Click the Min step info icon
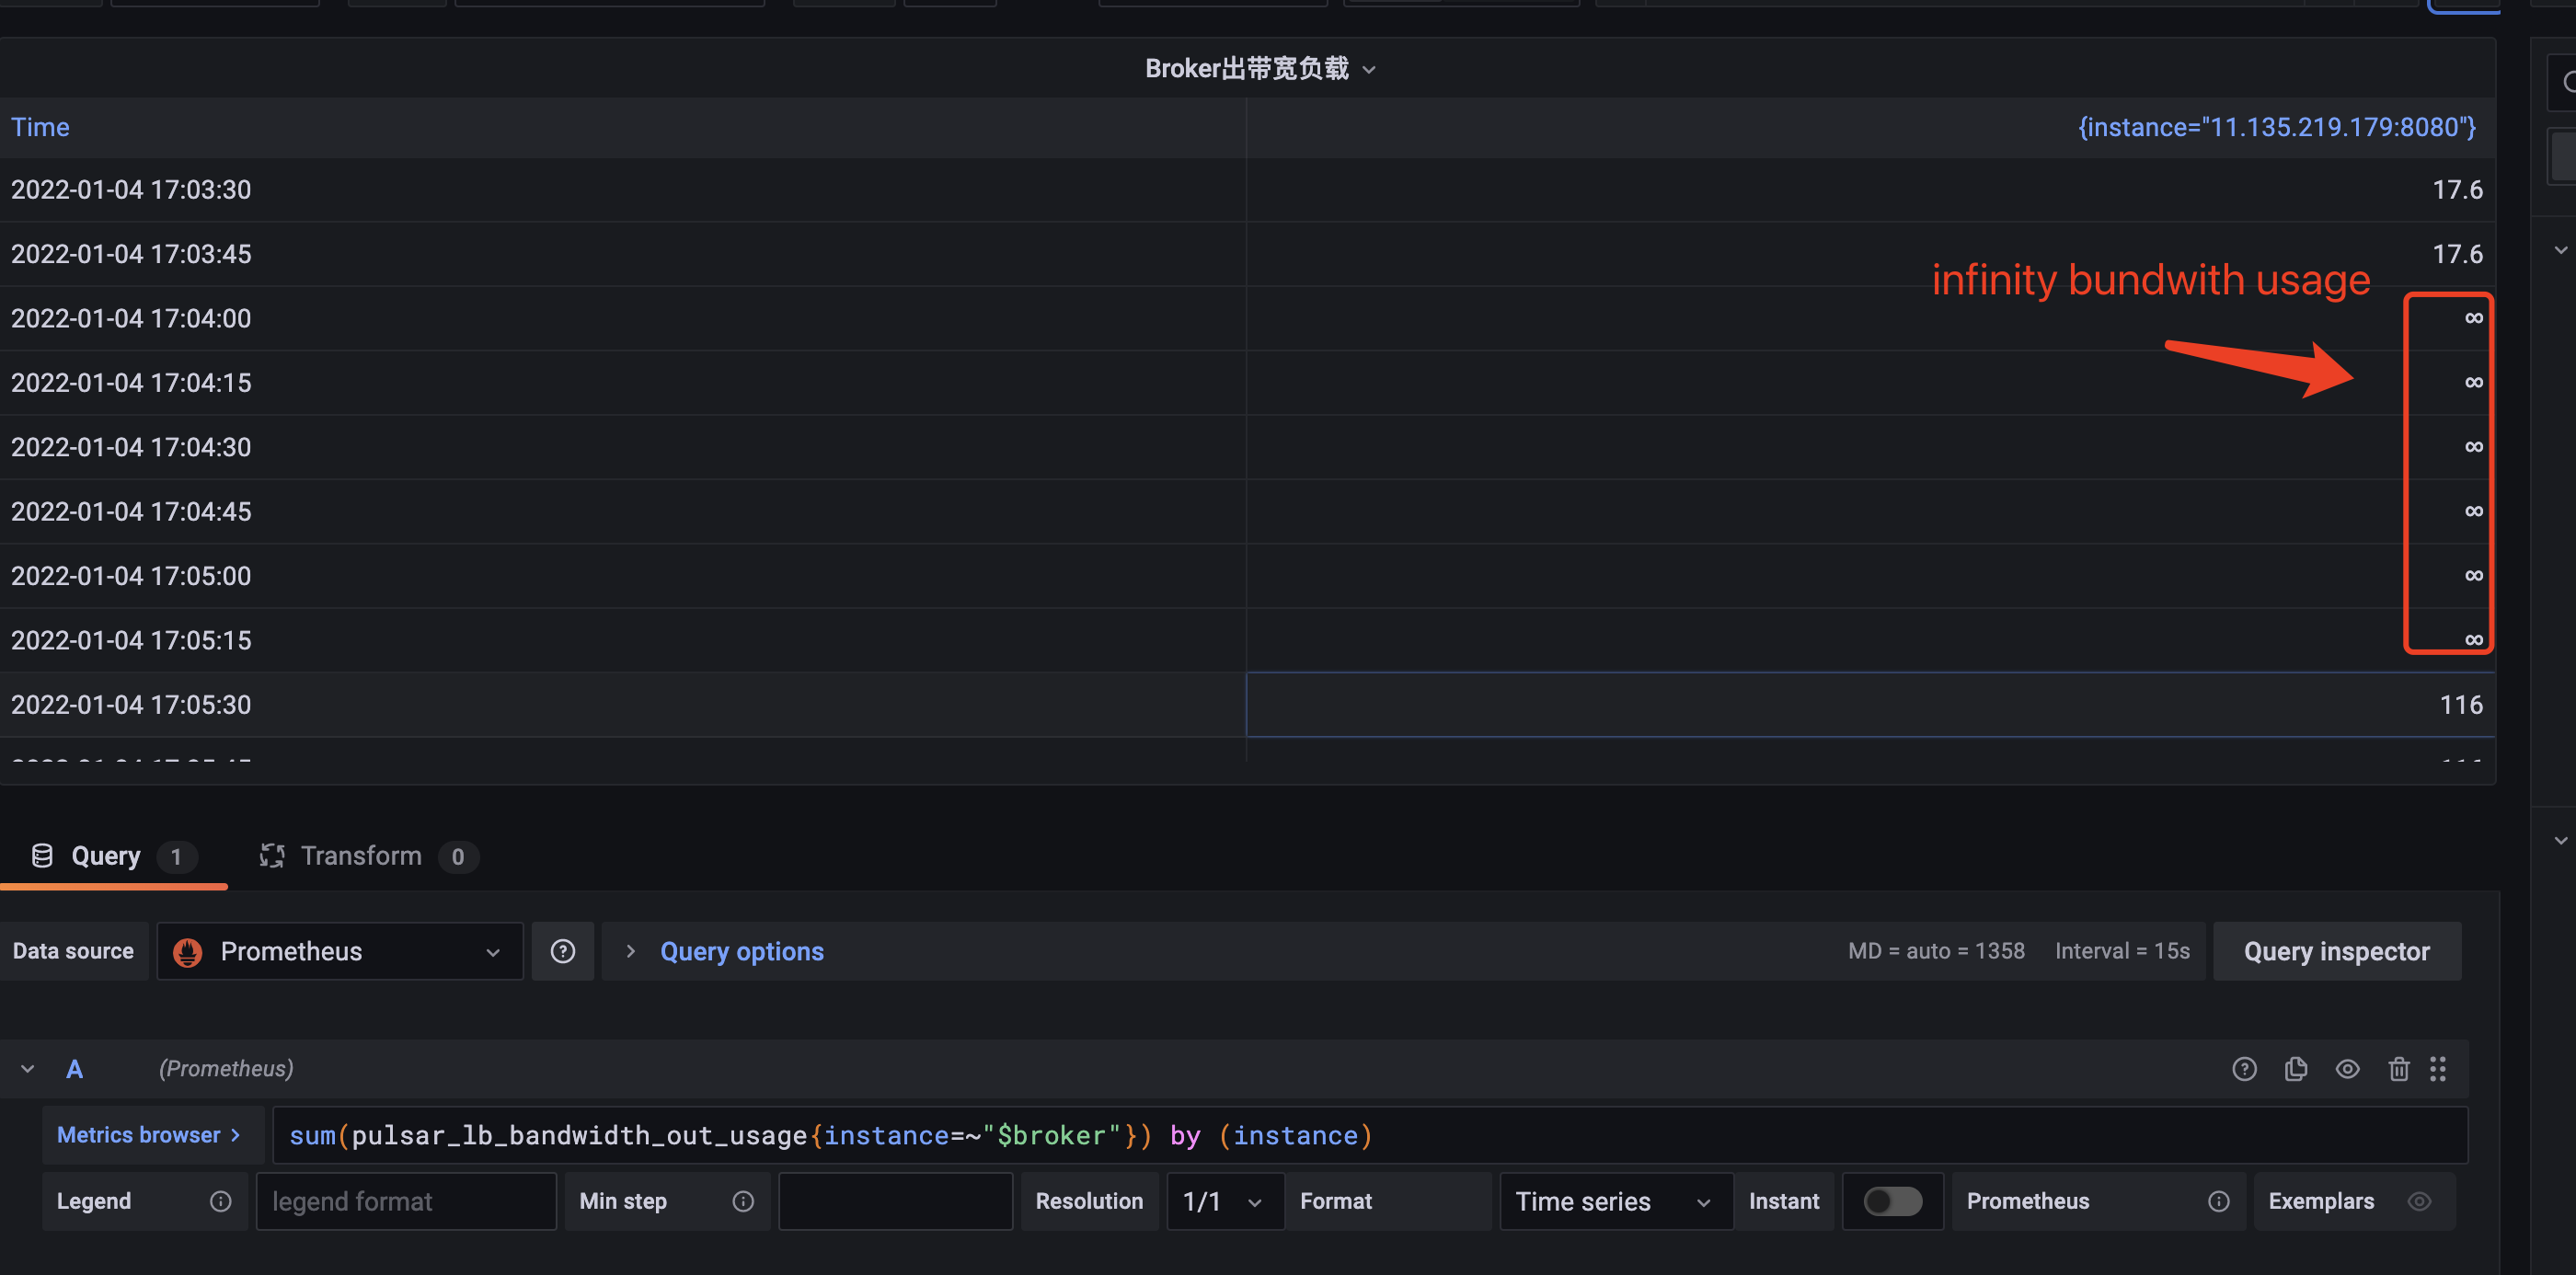This screenshot has width=2576, height=1275. tap(742, 1201)
